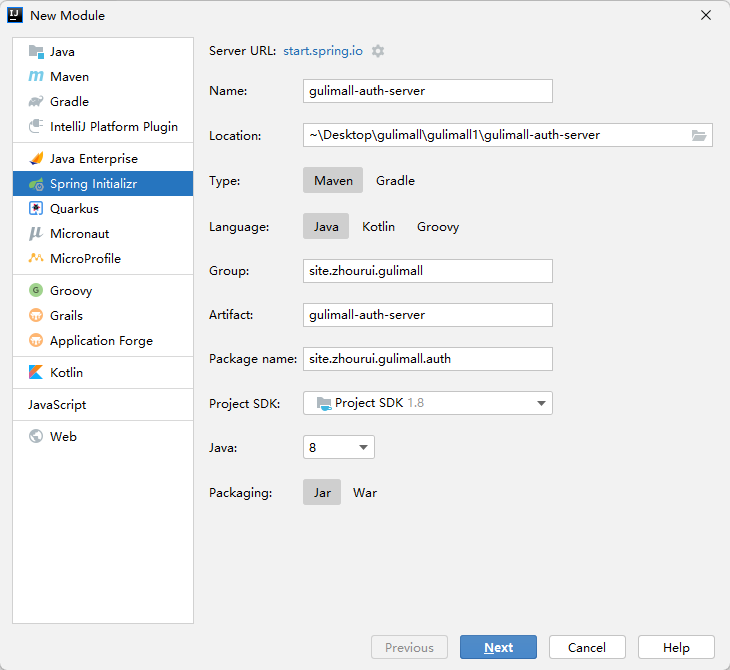The image size is (730, 670).
Task: Select Micronaut module type label
Action: tap(80, 233)
